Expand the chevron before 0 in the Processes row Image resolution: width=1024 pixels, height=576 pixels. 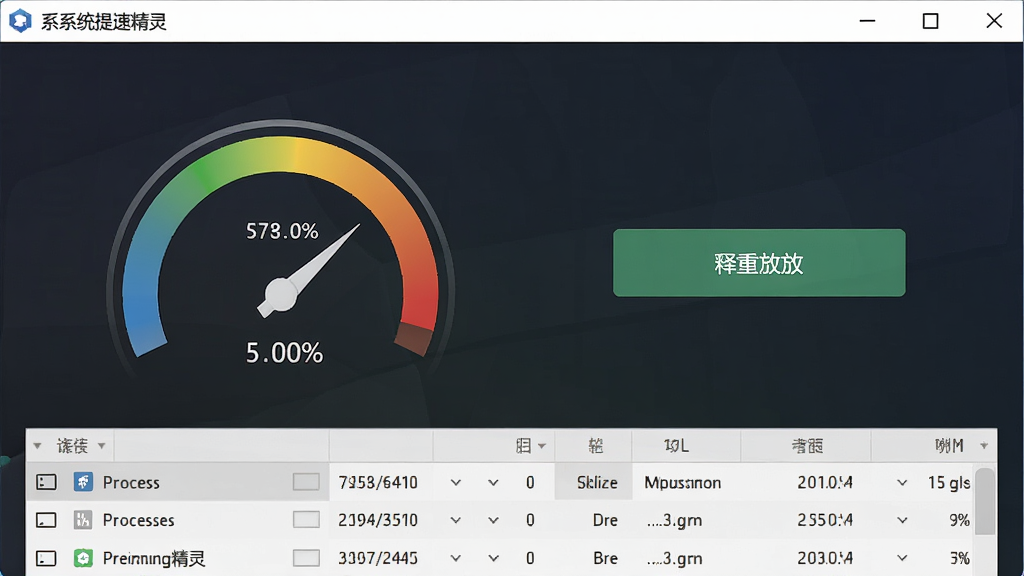pyautogui.click(x=493, y=520)
